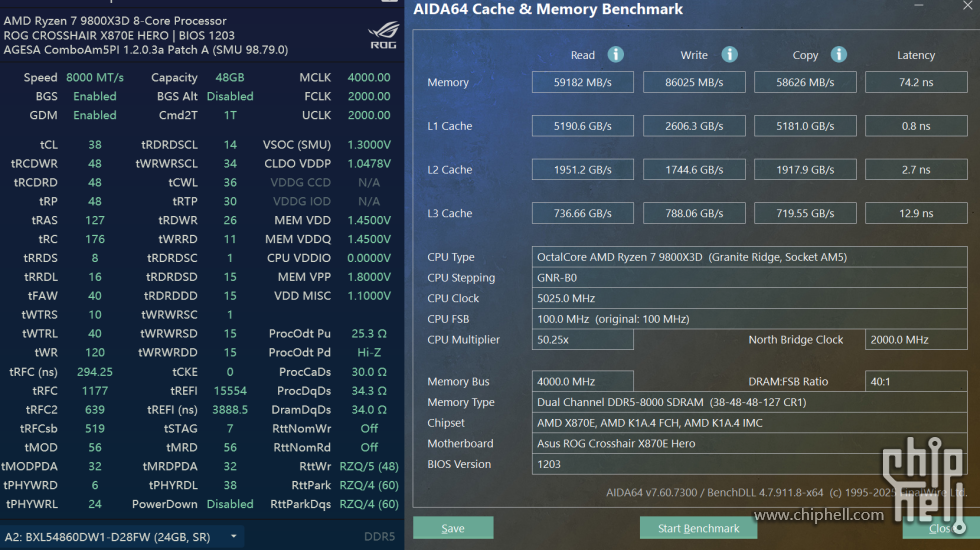Click the AIDA64 version text line

tap(786, 492)
